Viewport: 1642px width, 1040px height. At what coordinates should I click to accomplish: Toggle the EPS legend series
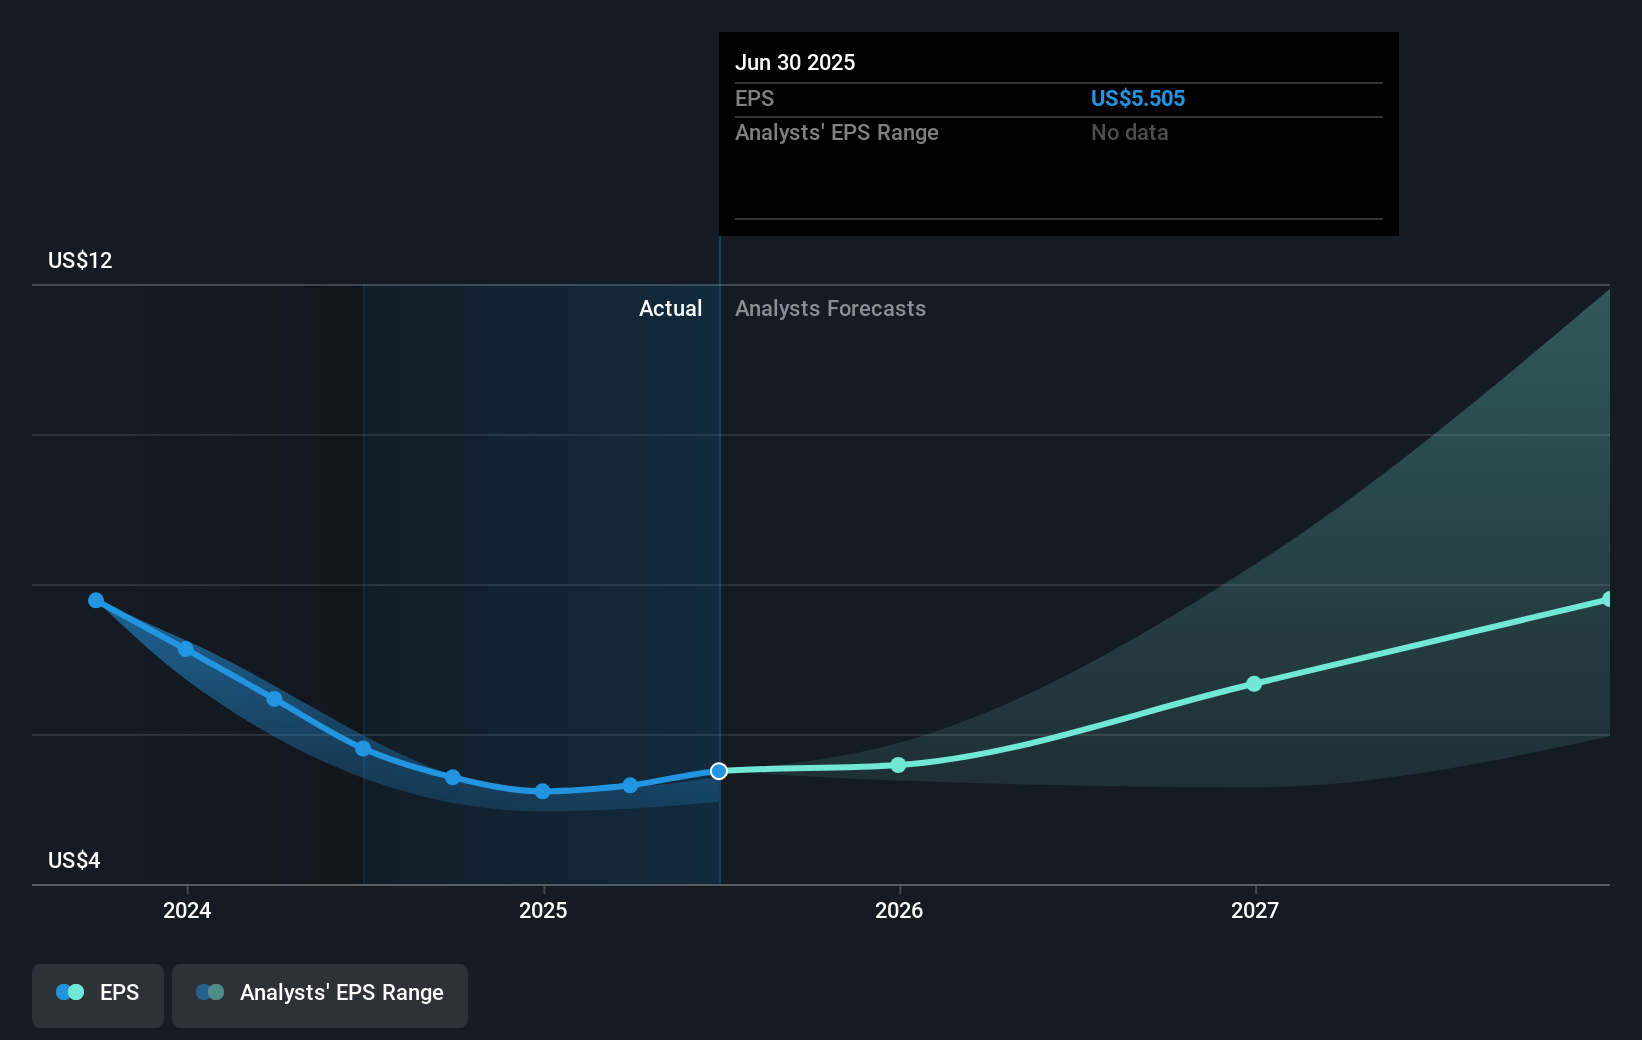[x=98, y=995]
